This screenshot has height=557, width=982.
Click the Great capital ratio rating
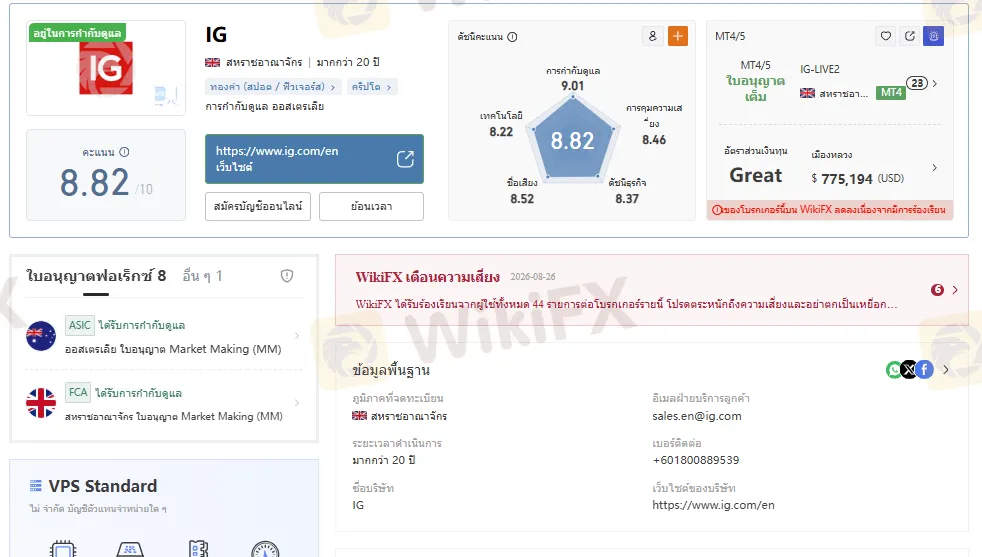[x=756, y=175]
